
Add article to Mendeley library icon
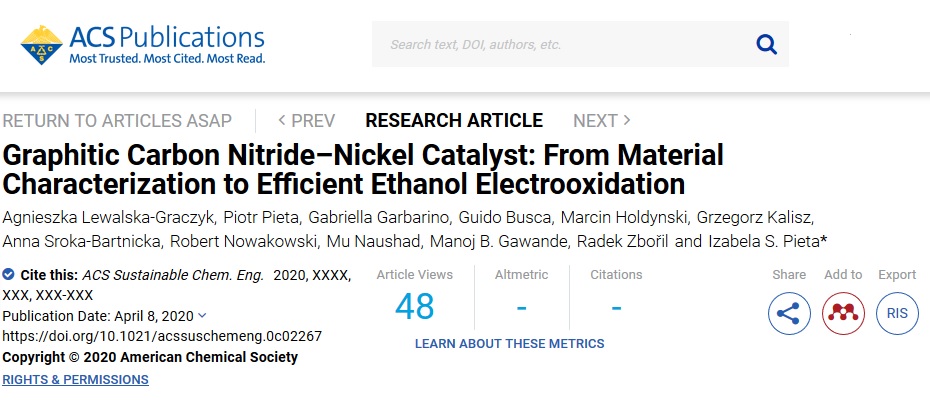point(843,314)
